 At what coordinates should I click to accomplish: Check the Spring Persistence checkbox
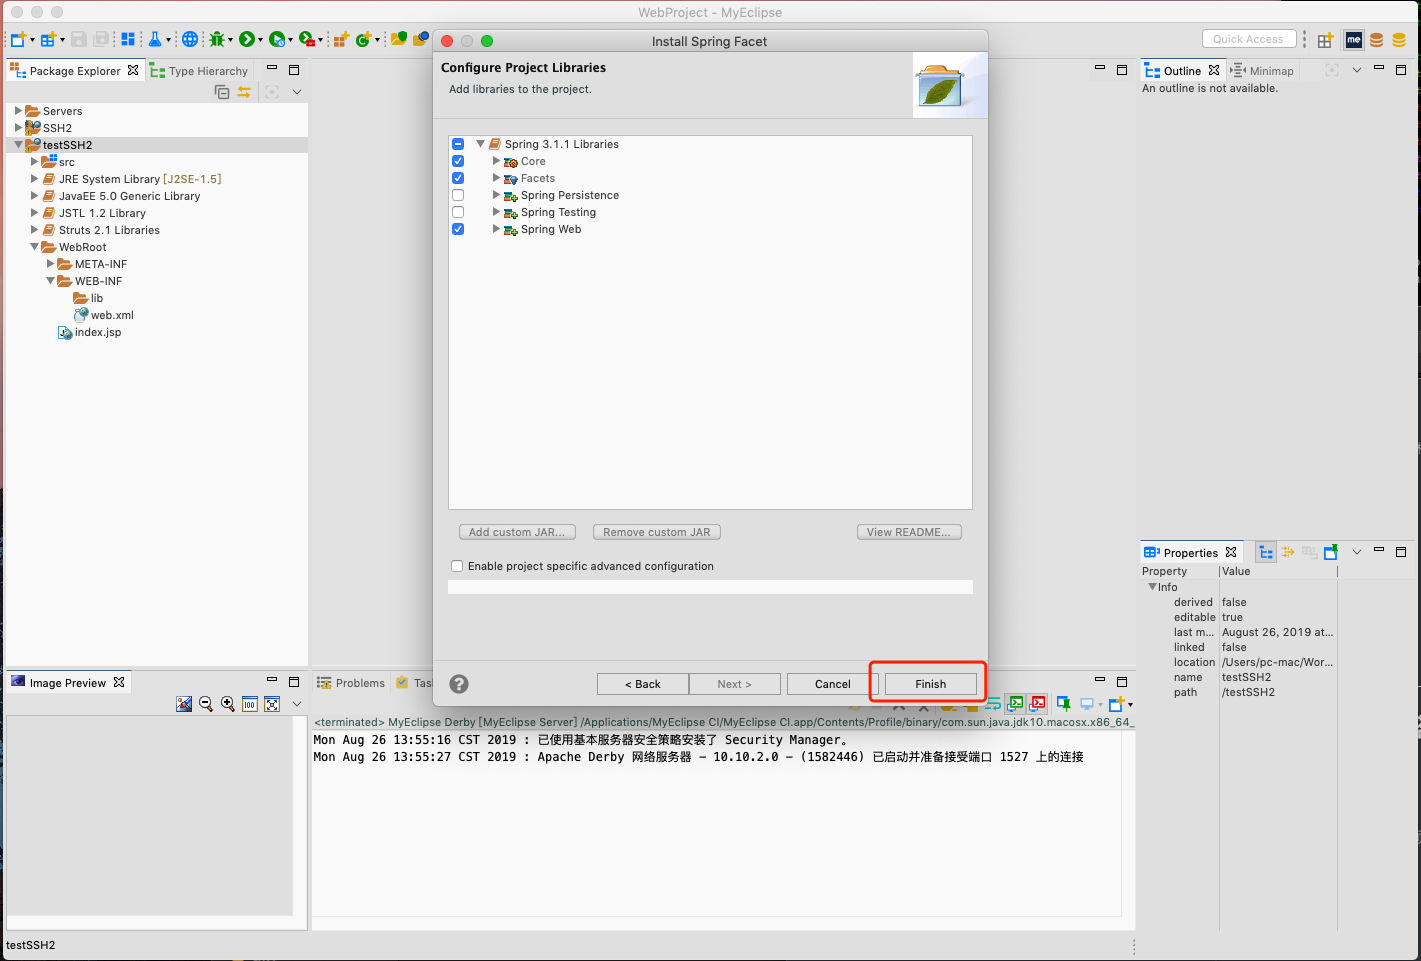pos(458,195)
